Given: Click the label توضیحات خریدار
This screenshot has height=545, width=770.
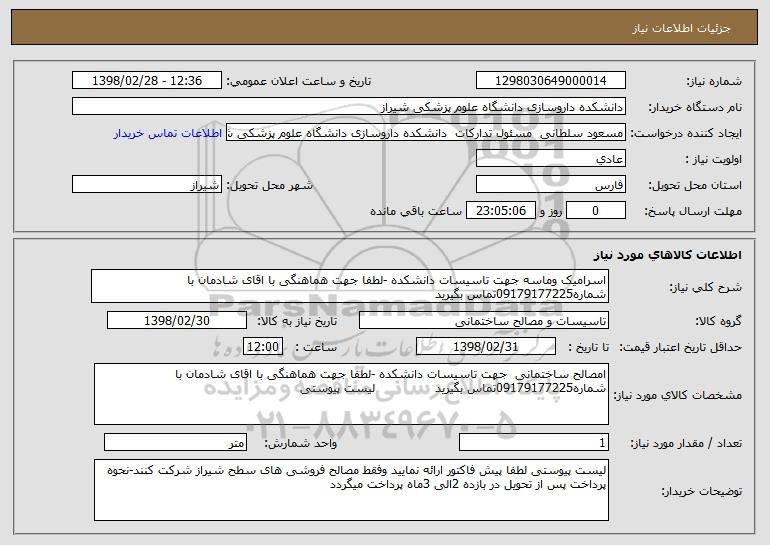Looking at the screenshot, I should [x=702, y=490].
